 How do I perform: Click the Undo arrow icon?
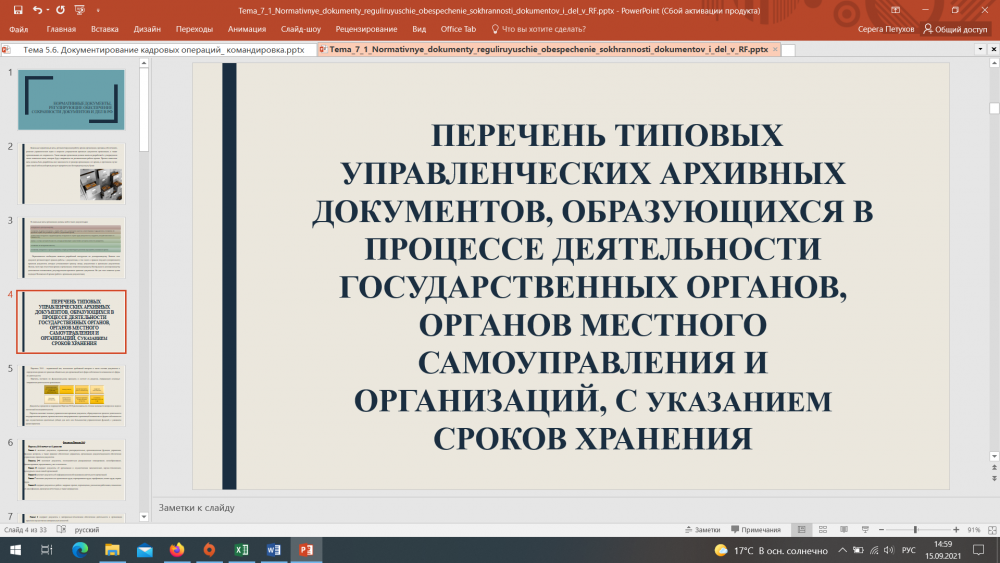[x=37, y=10]
